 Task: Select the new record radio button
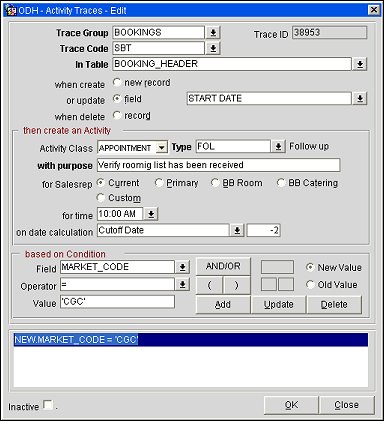(x=117, y=82)
